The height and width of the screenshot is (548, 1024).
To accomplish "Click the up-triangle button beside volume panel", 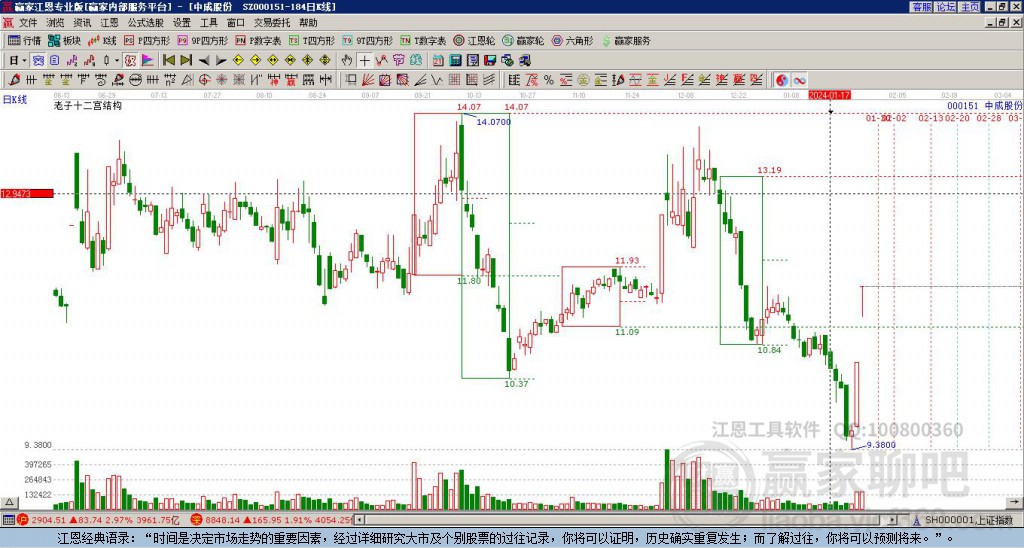I will (9, 502).
